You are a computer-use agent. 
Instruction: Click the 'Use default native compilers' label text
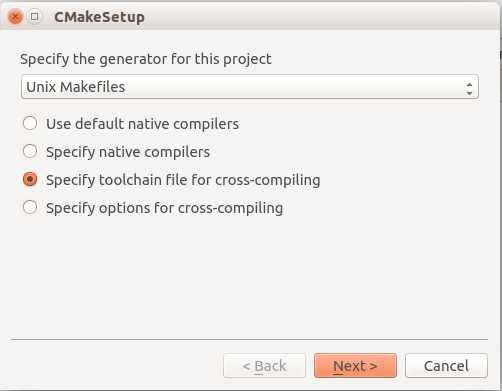click(142, 124)
